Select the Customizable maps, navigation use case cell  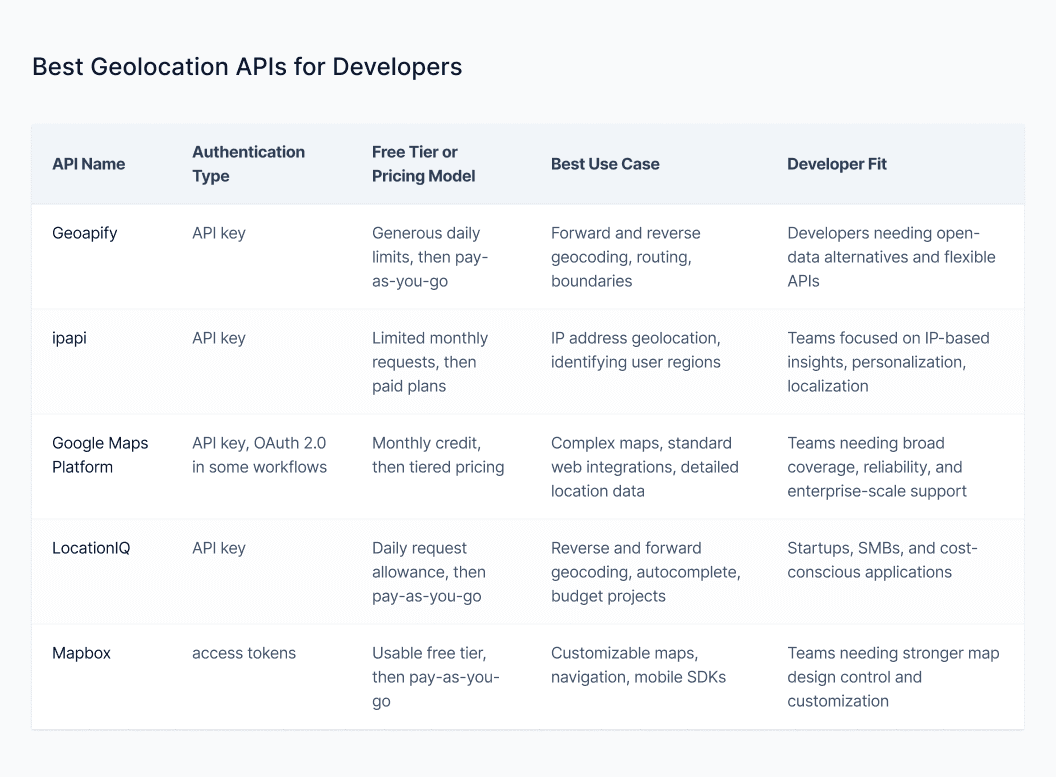point(638,665)
